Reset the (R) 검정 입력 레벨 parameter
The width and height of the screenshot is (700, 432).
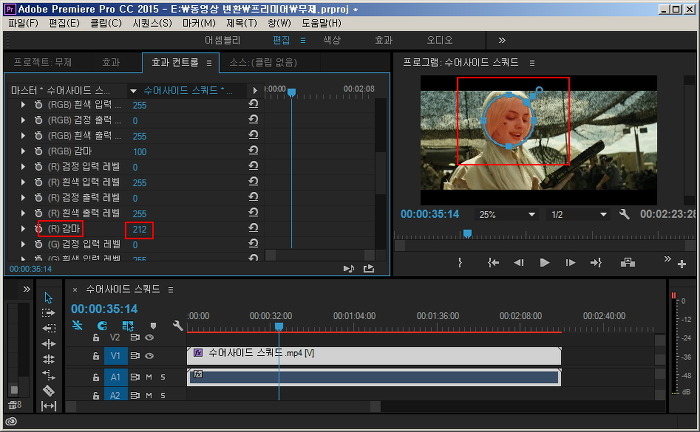[253, 166]
